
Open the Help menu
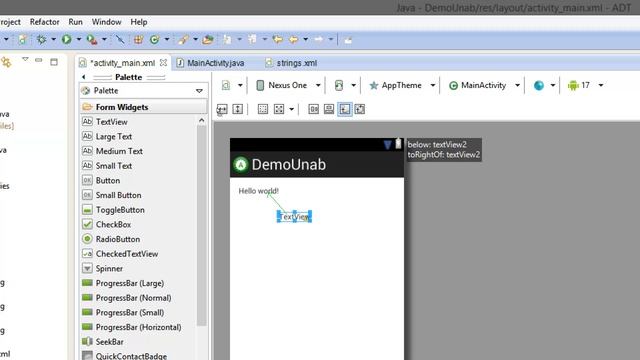(139, 22)
